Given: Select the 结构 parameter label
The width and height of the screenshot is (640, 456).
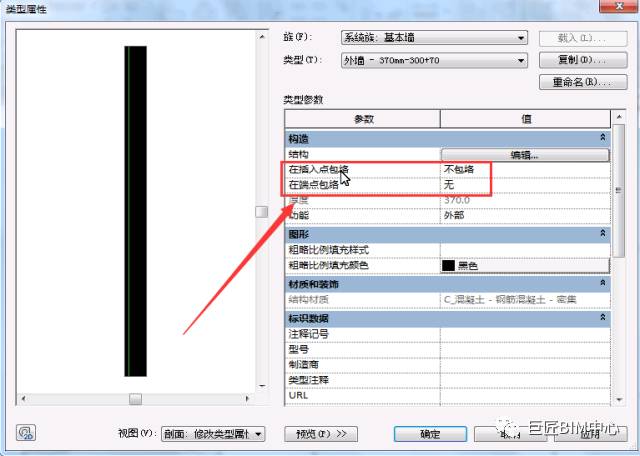Looking at the screenshot, I should [x=299, y=154].
